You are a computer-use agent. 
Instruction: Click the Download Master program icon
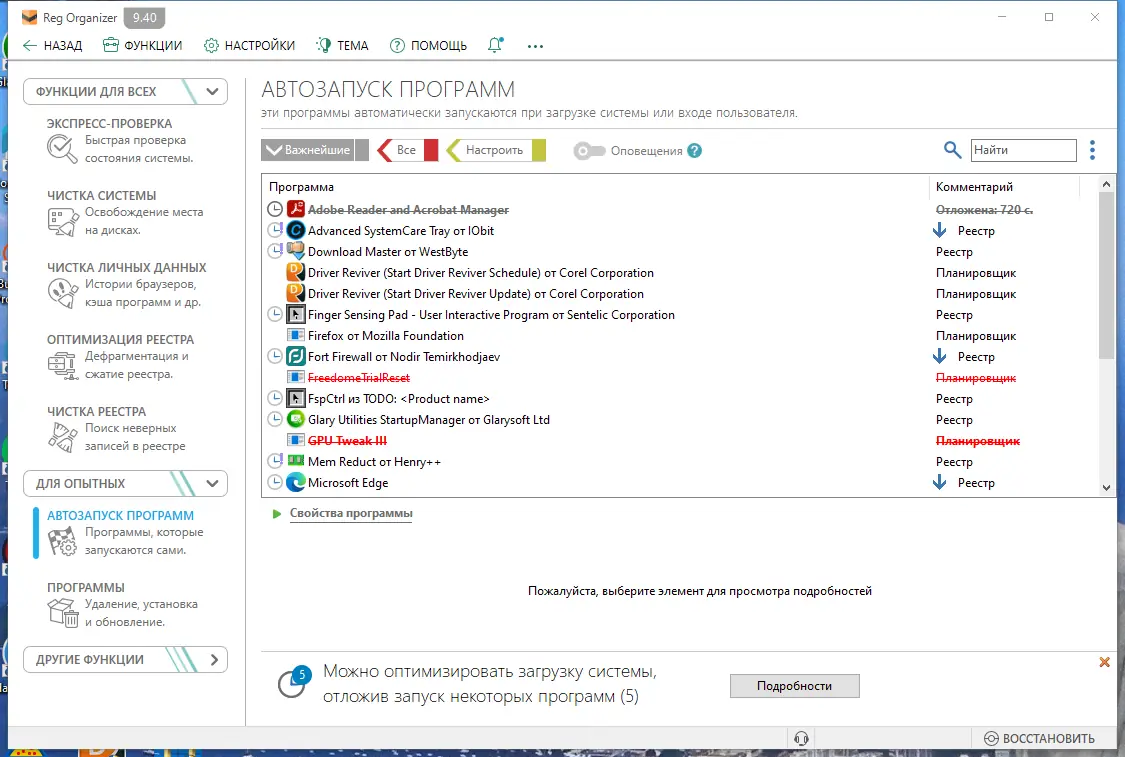pyautogui.click(x=296, y=251)
